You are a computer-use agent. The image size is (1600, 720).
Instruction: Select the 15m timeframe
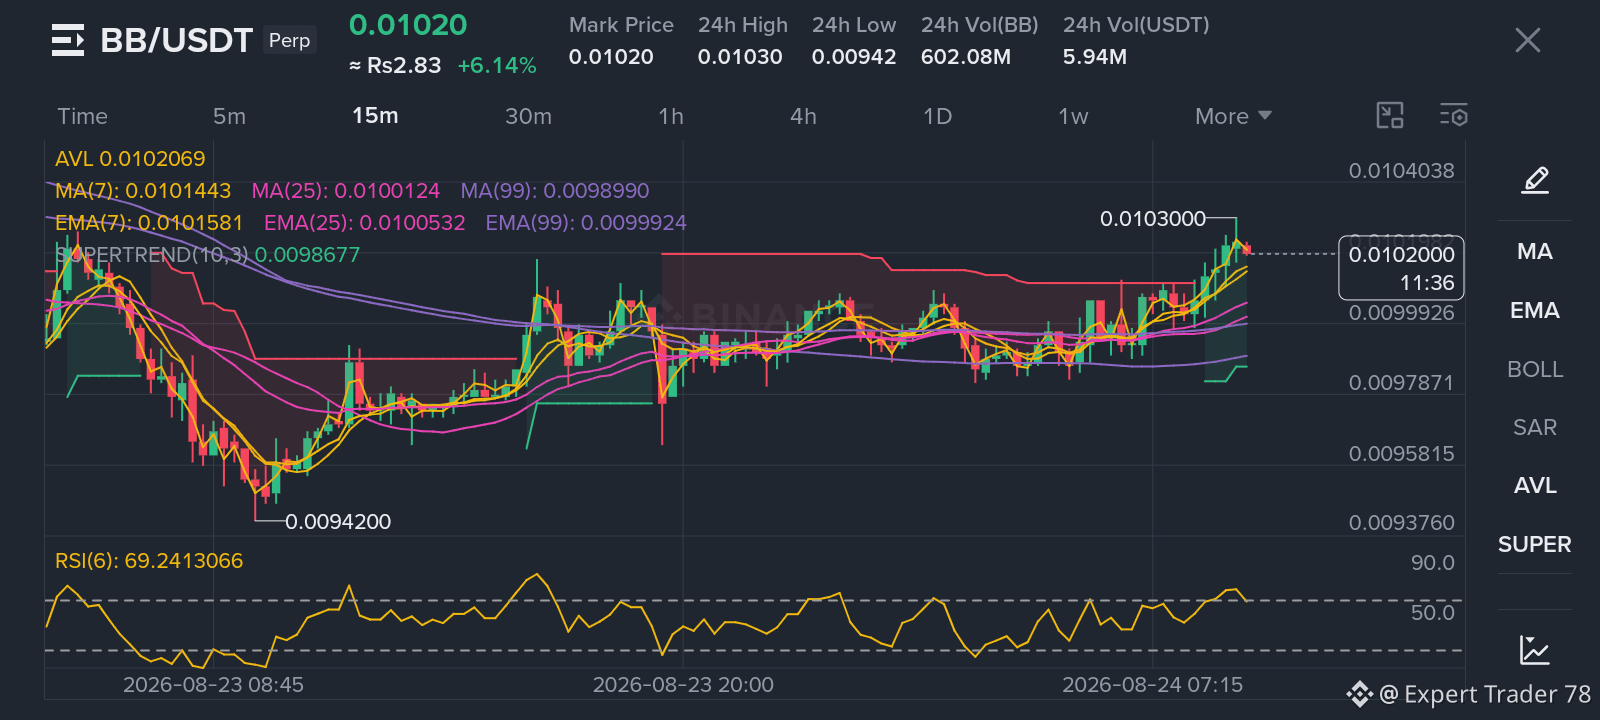(375, 116)
